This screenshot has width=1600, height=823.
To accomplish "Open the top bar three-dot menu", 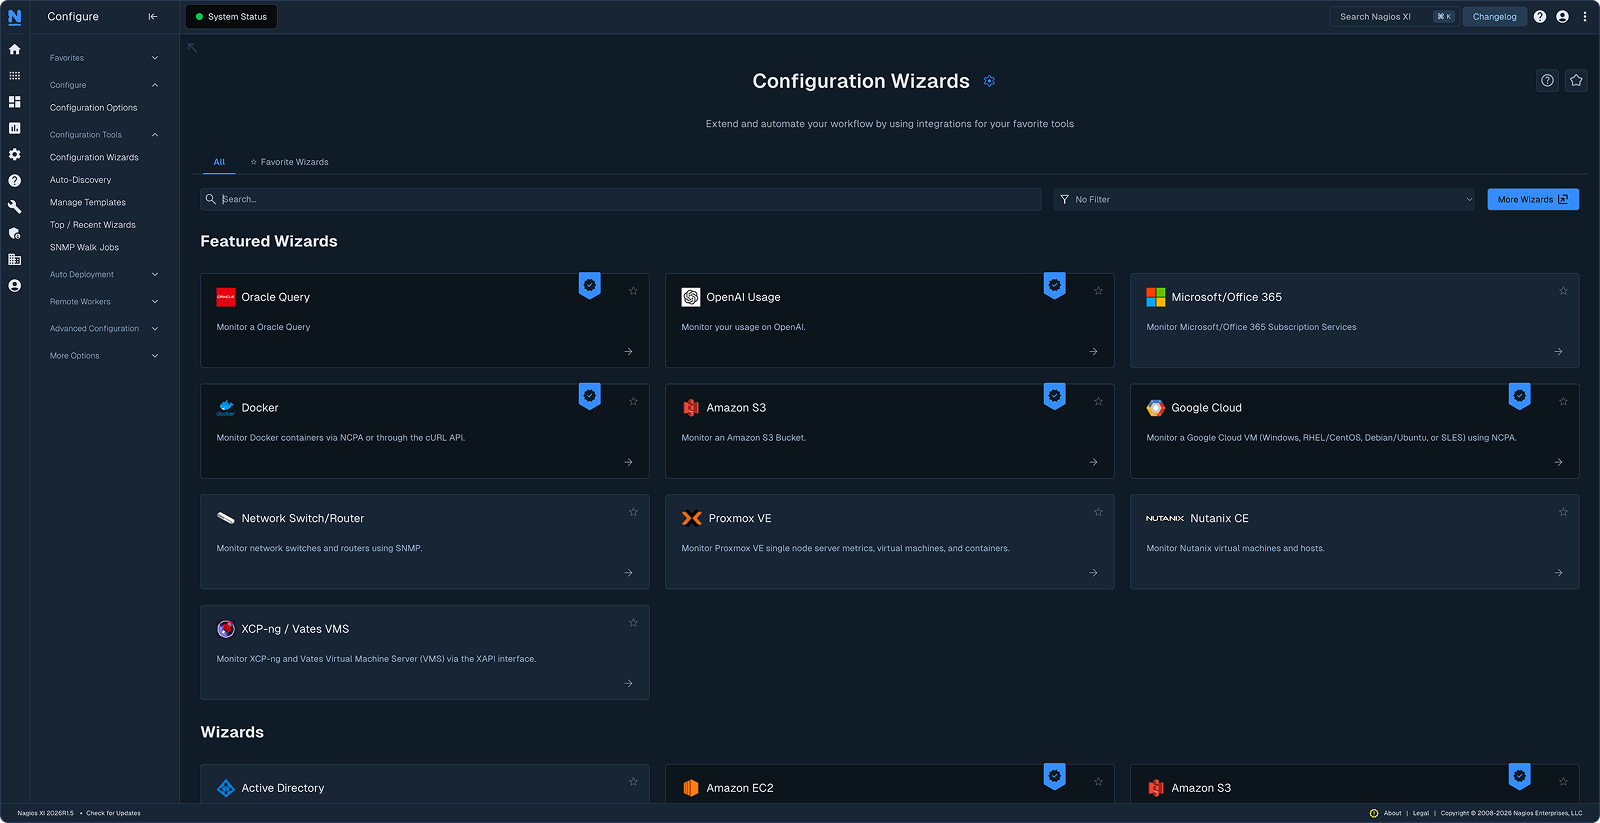I will [x=1585, y=17].
